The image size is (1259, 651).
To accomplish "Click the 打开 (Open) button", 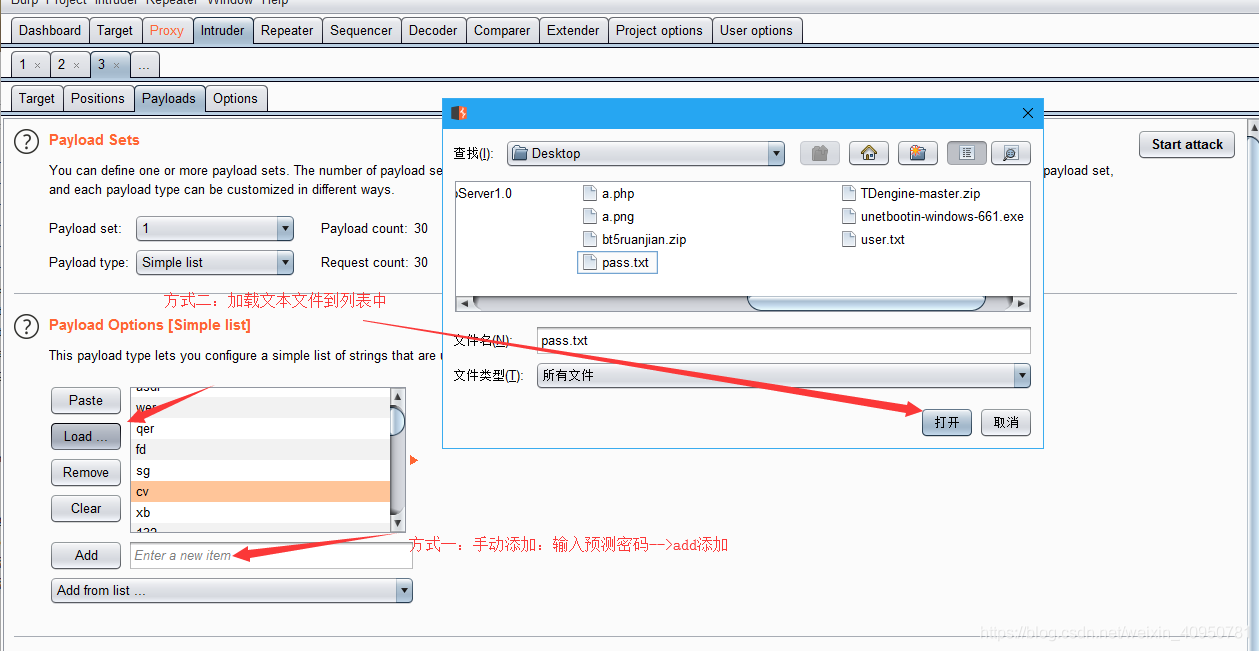I will [947, 422].
